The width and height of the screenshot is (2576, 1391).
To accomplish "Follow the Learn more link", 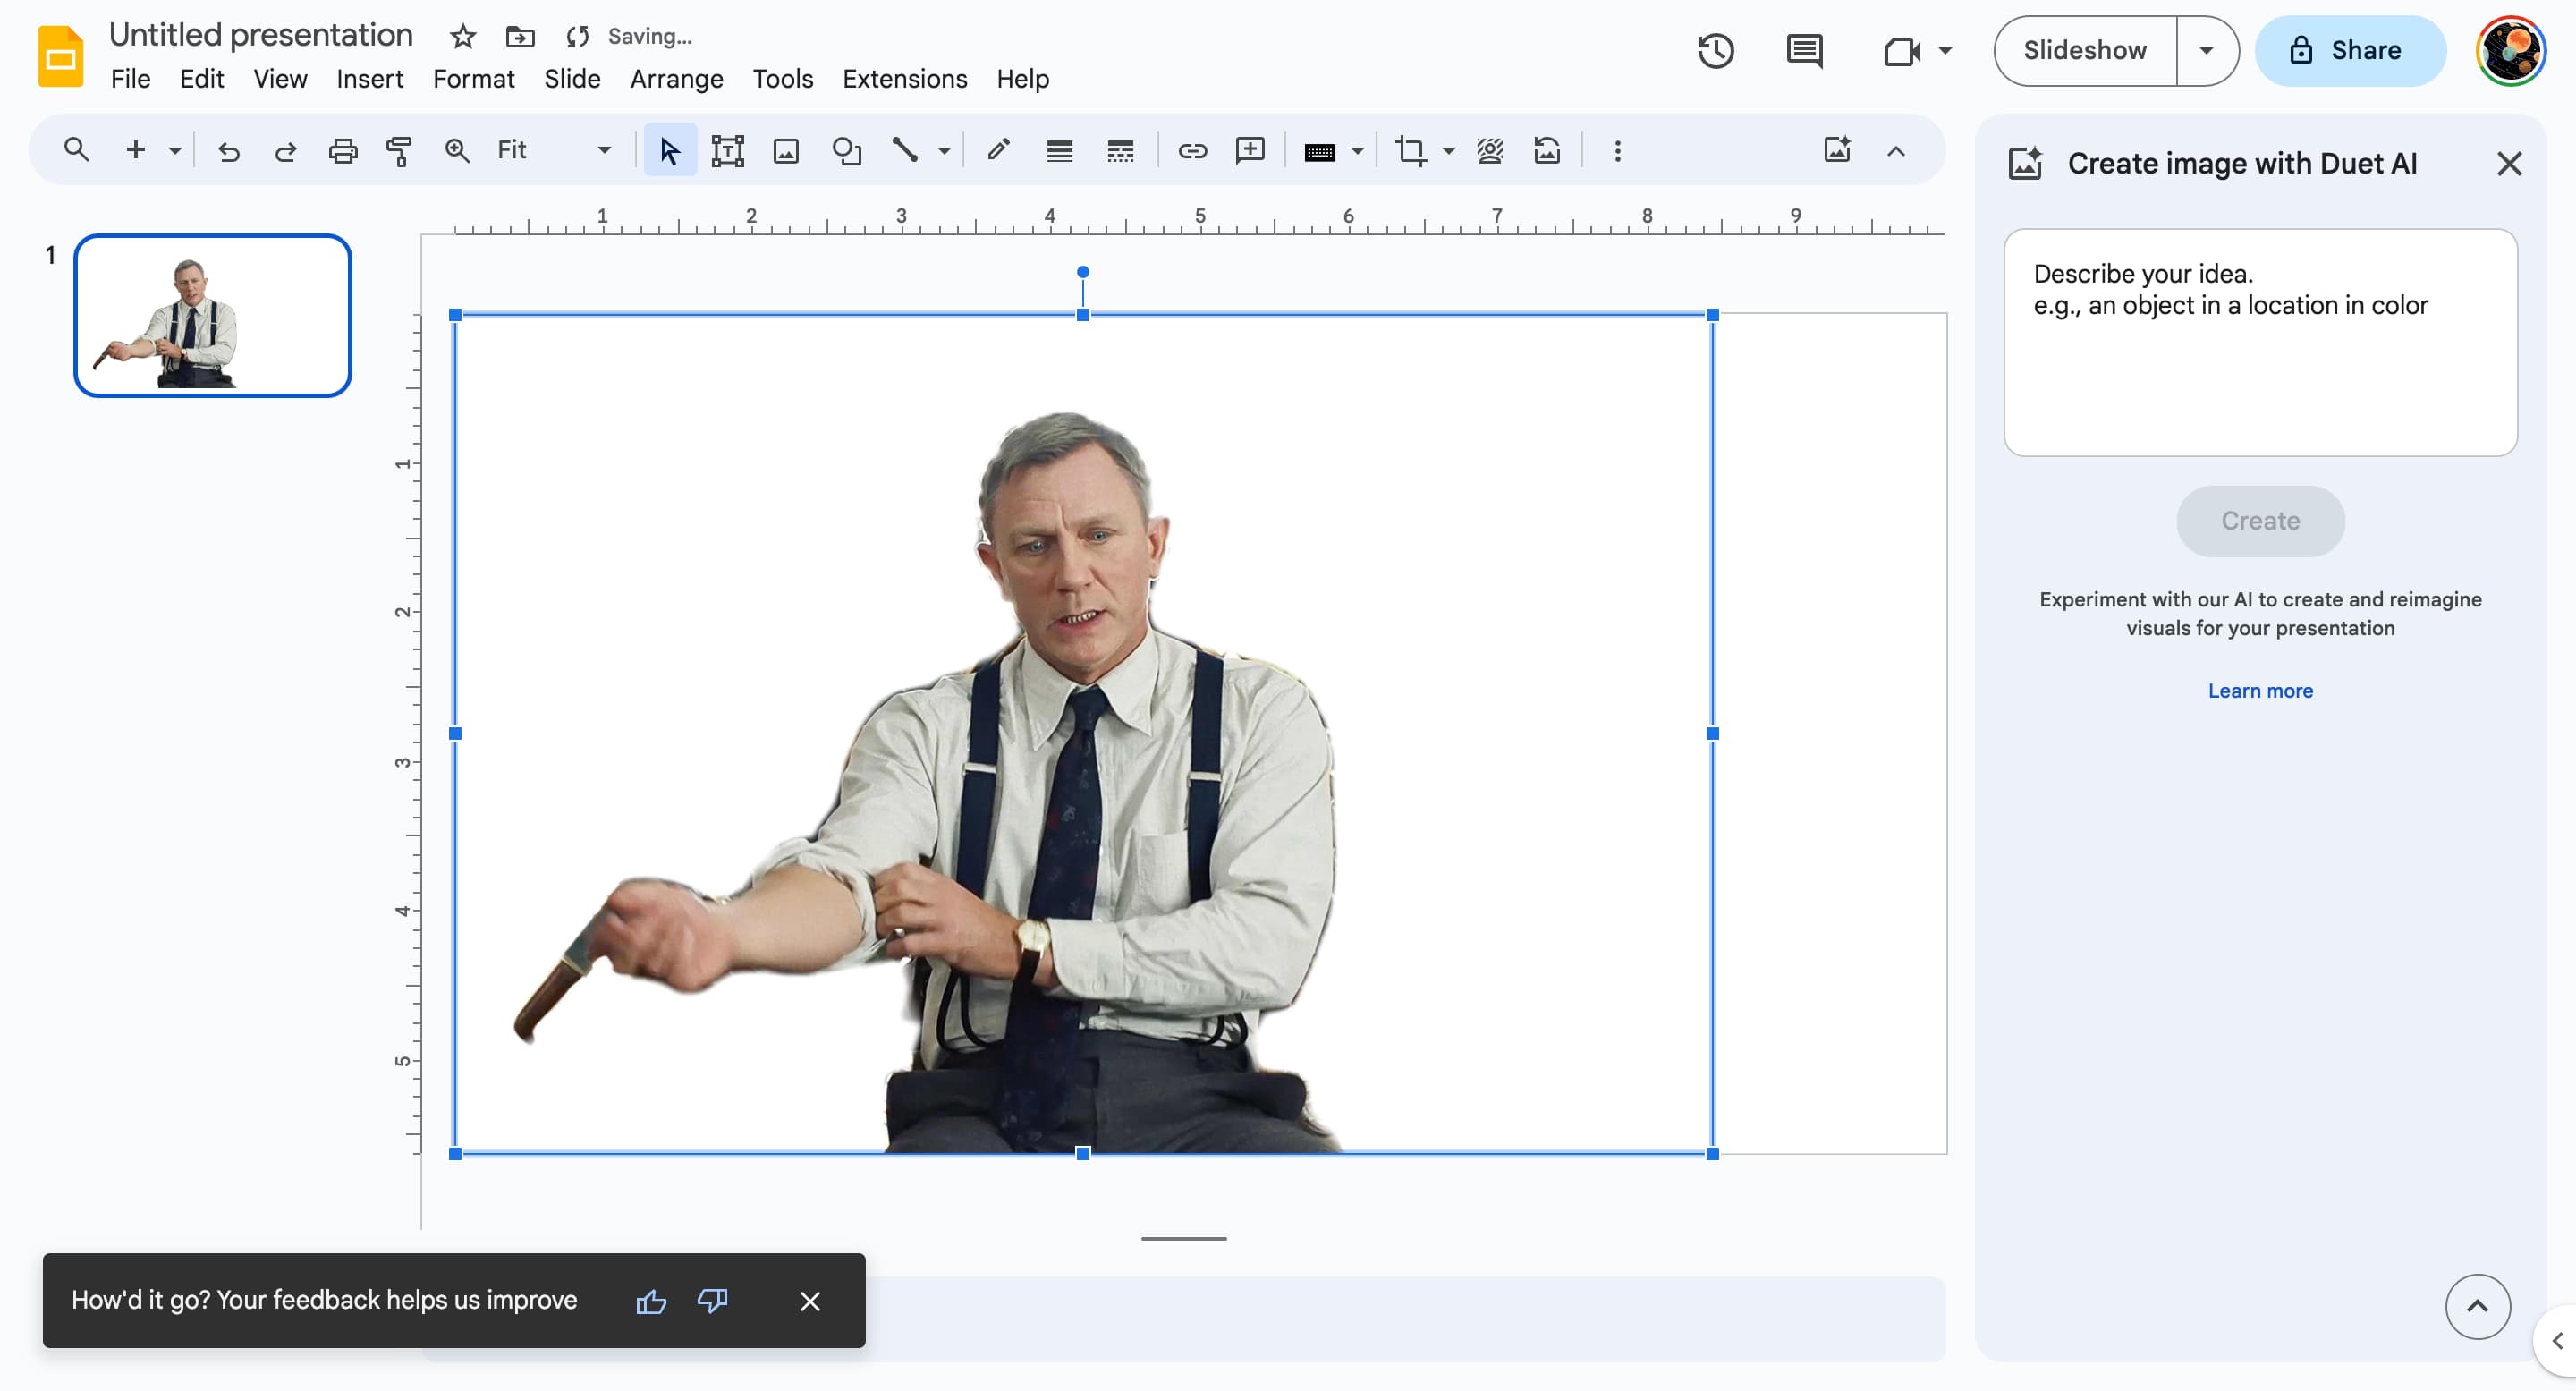I will (2260, 691).
